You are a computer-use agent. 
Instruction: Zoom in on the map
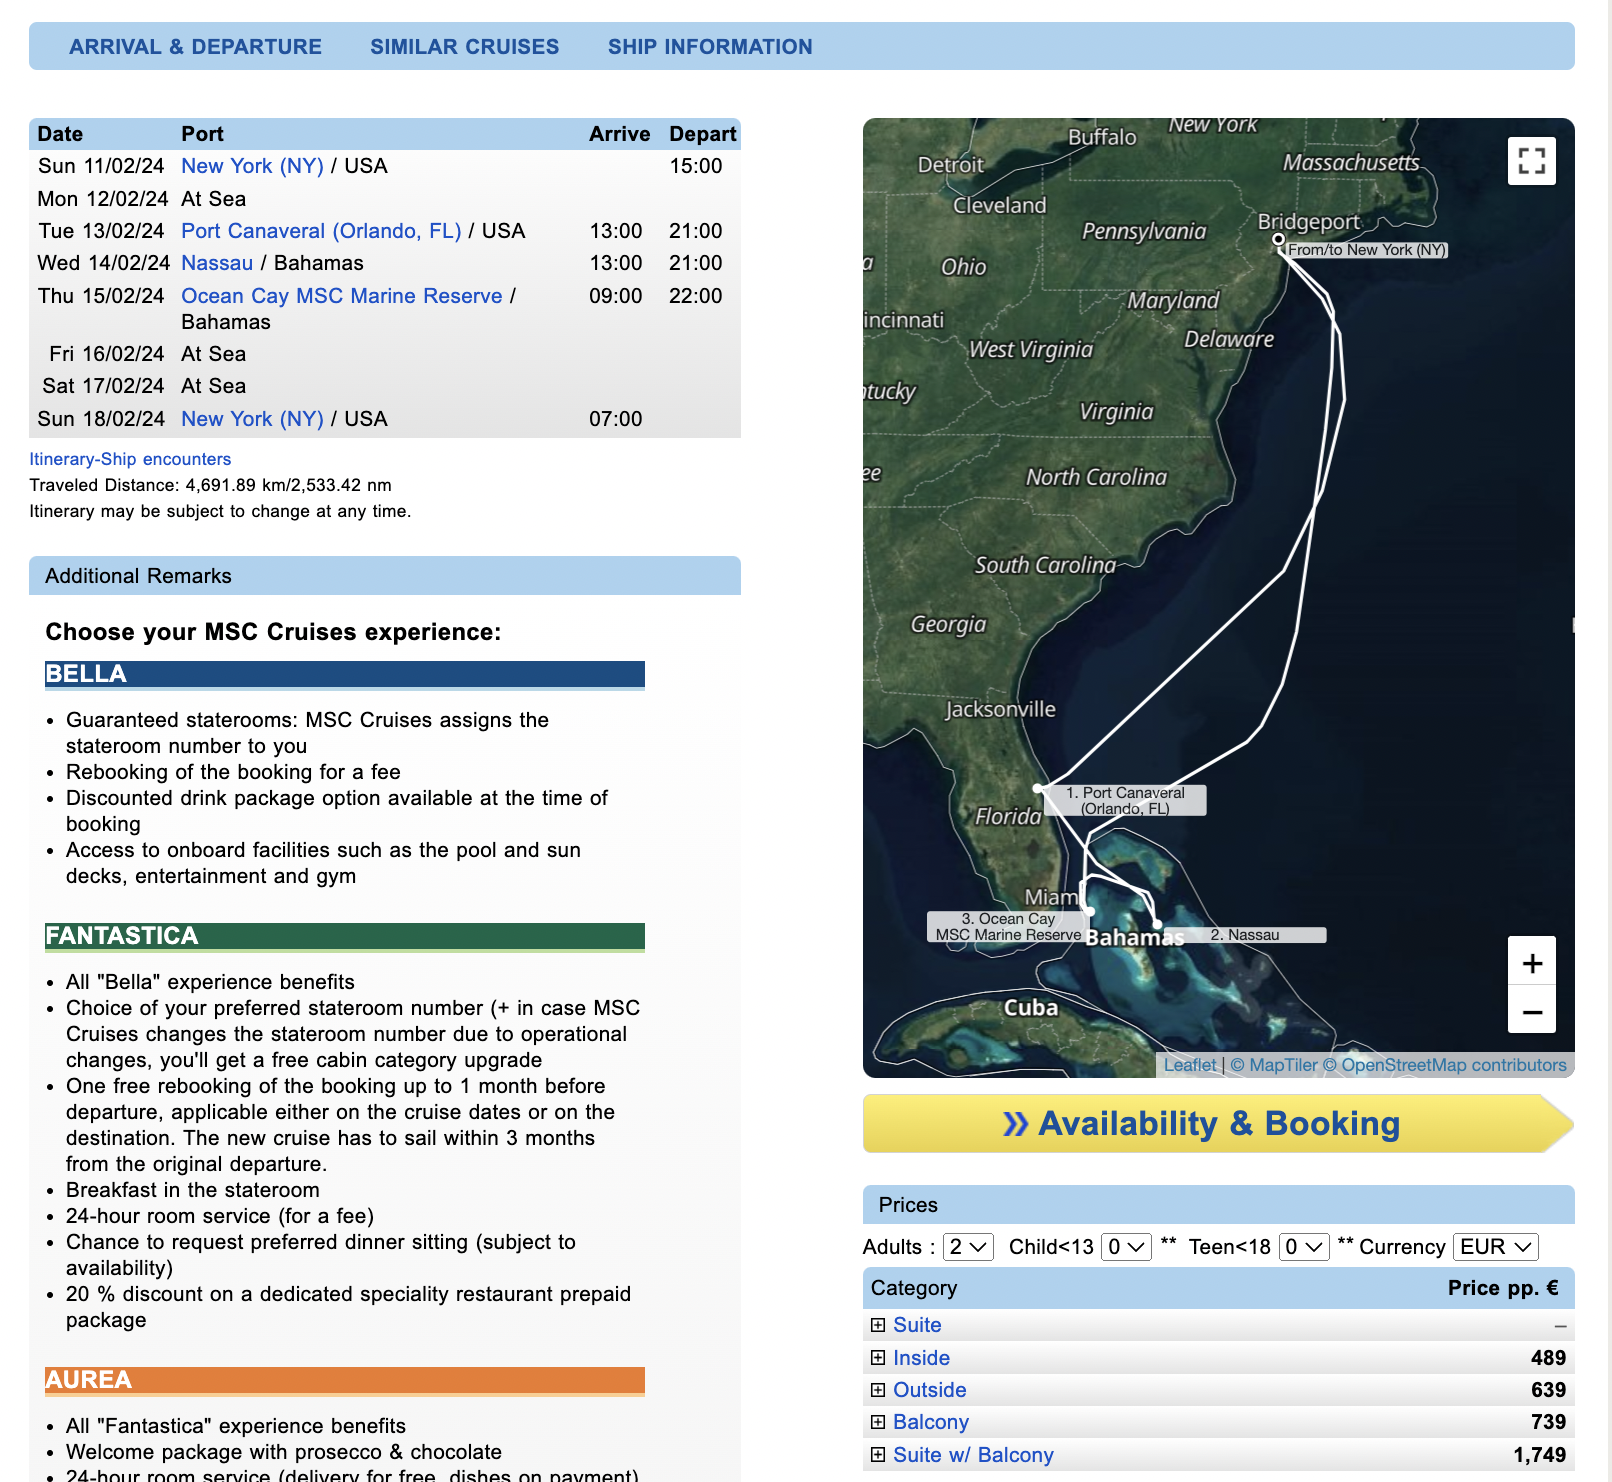[x=1531, y=962]
